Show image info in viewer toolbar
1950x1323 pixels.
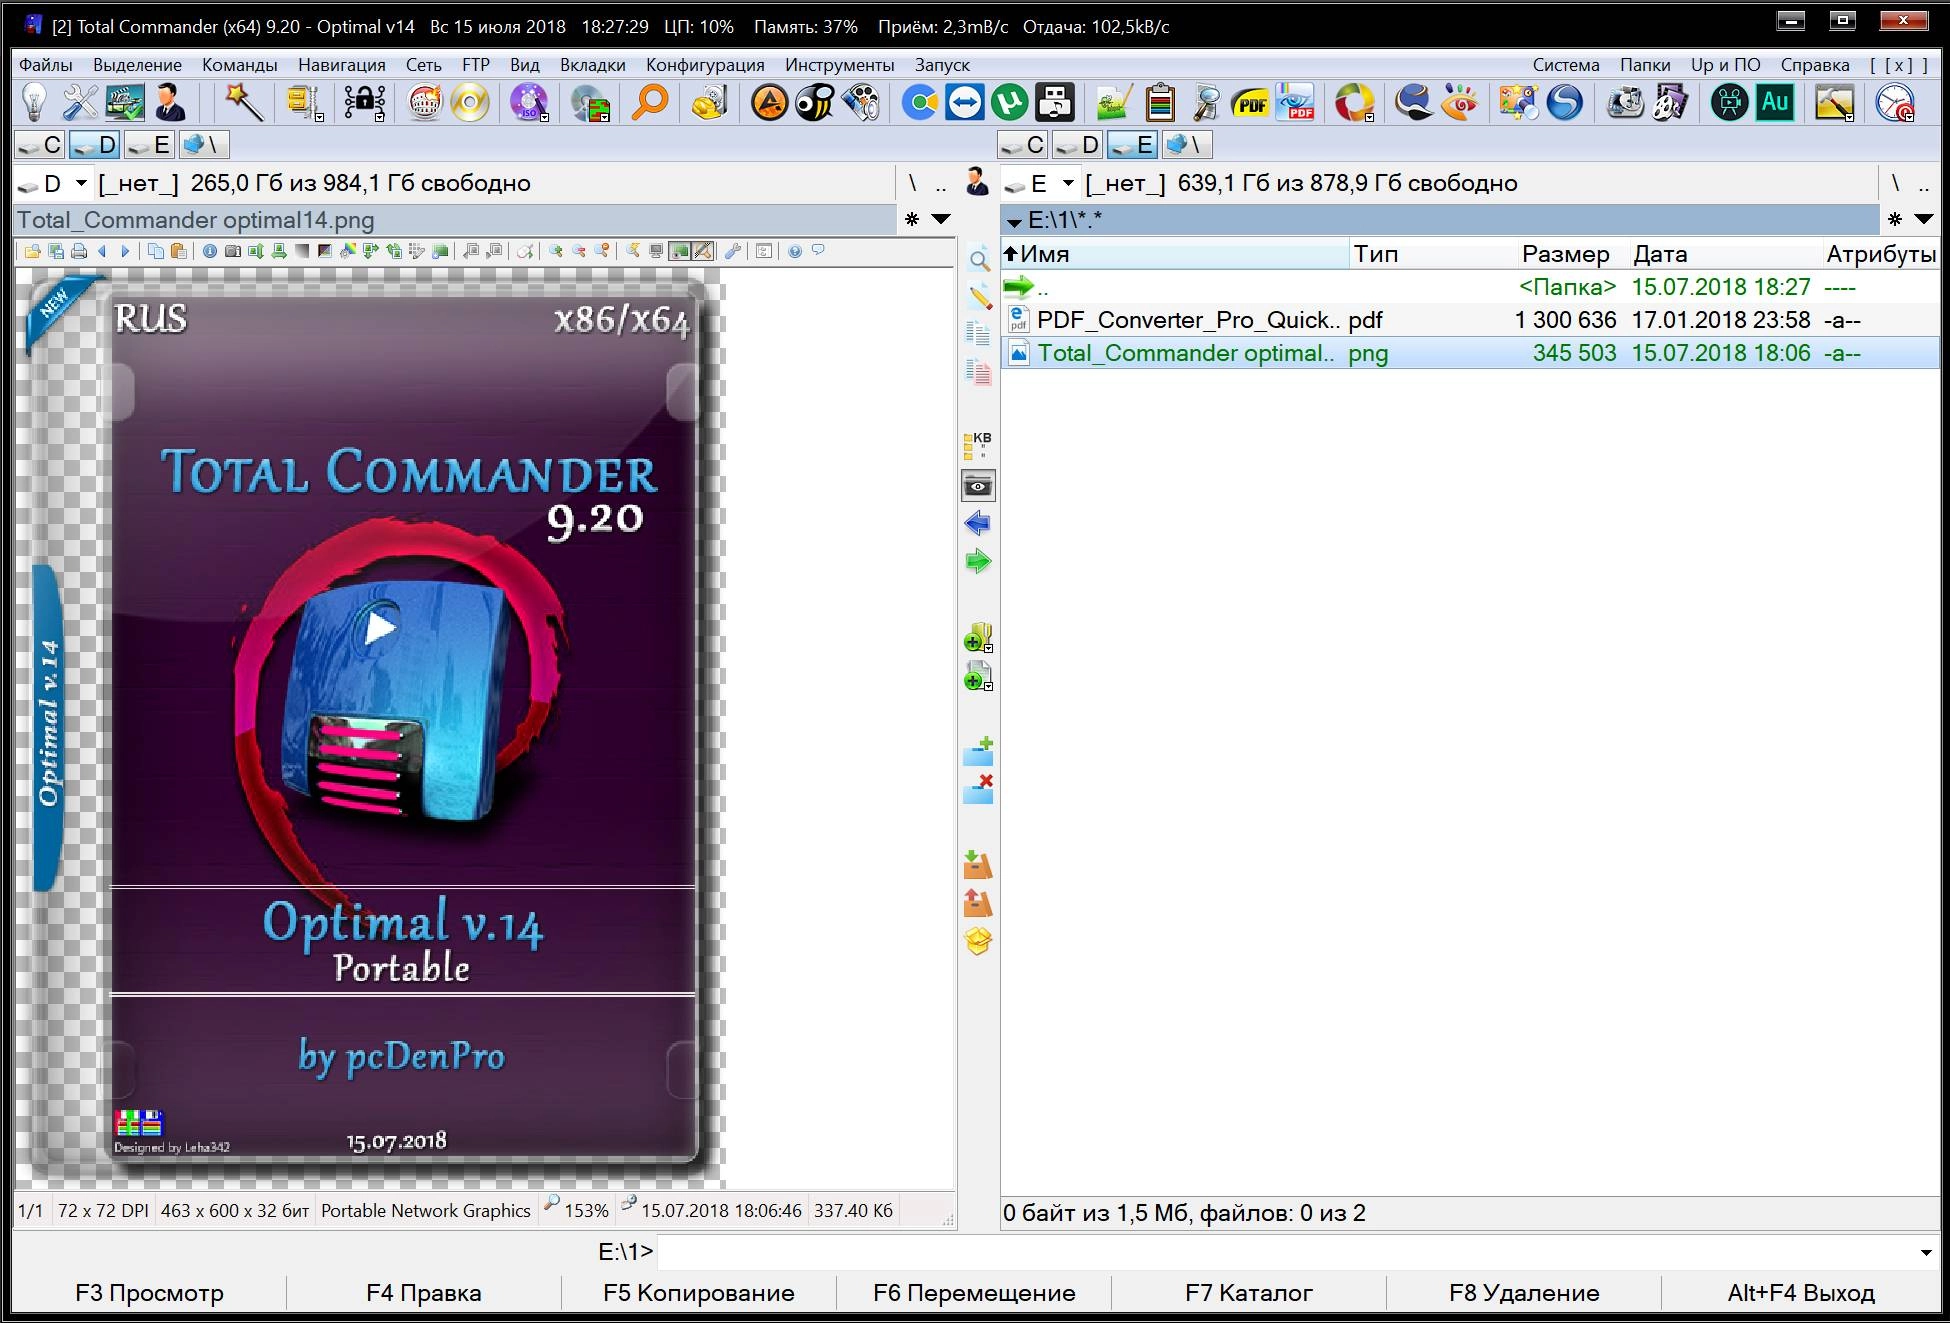210,251
